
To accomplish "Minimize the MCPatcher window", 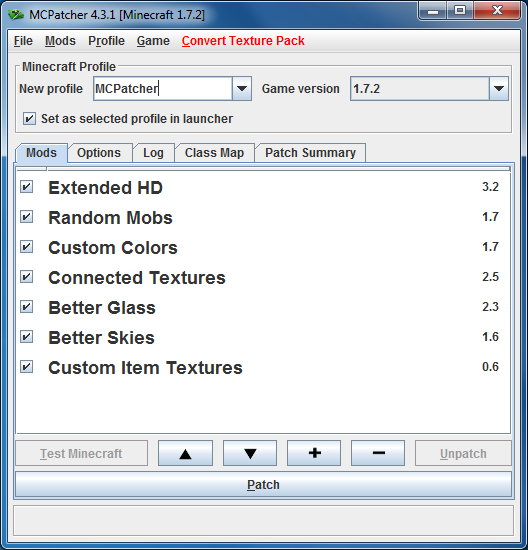I will (433, 11).
